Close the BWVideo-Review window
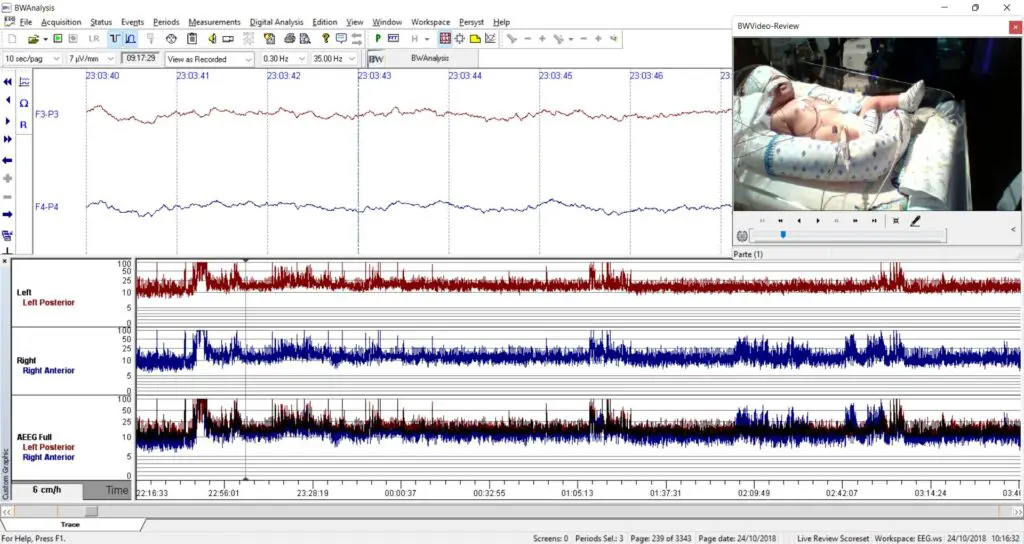The image size is (1024, 544). click(x=1015, y=27)
